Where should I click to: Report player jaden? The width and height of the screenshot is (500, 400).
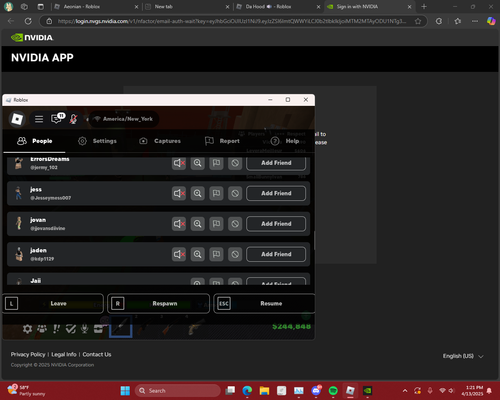(x=216, y=254)
